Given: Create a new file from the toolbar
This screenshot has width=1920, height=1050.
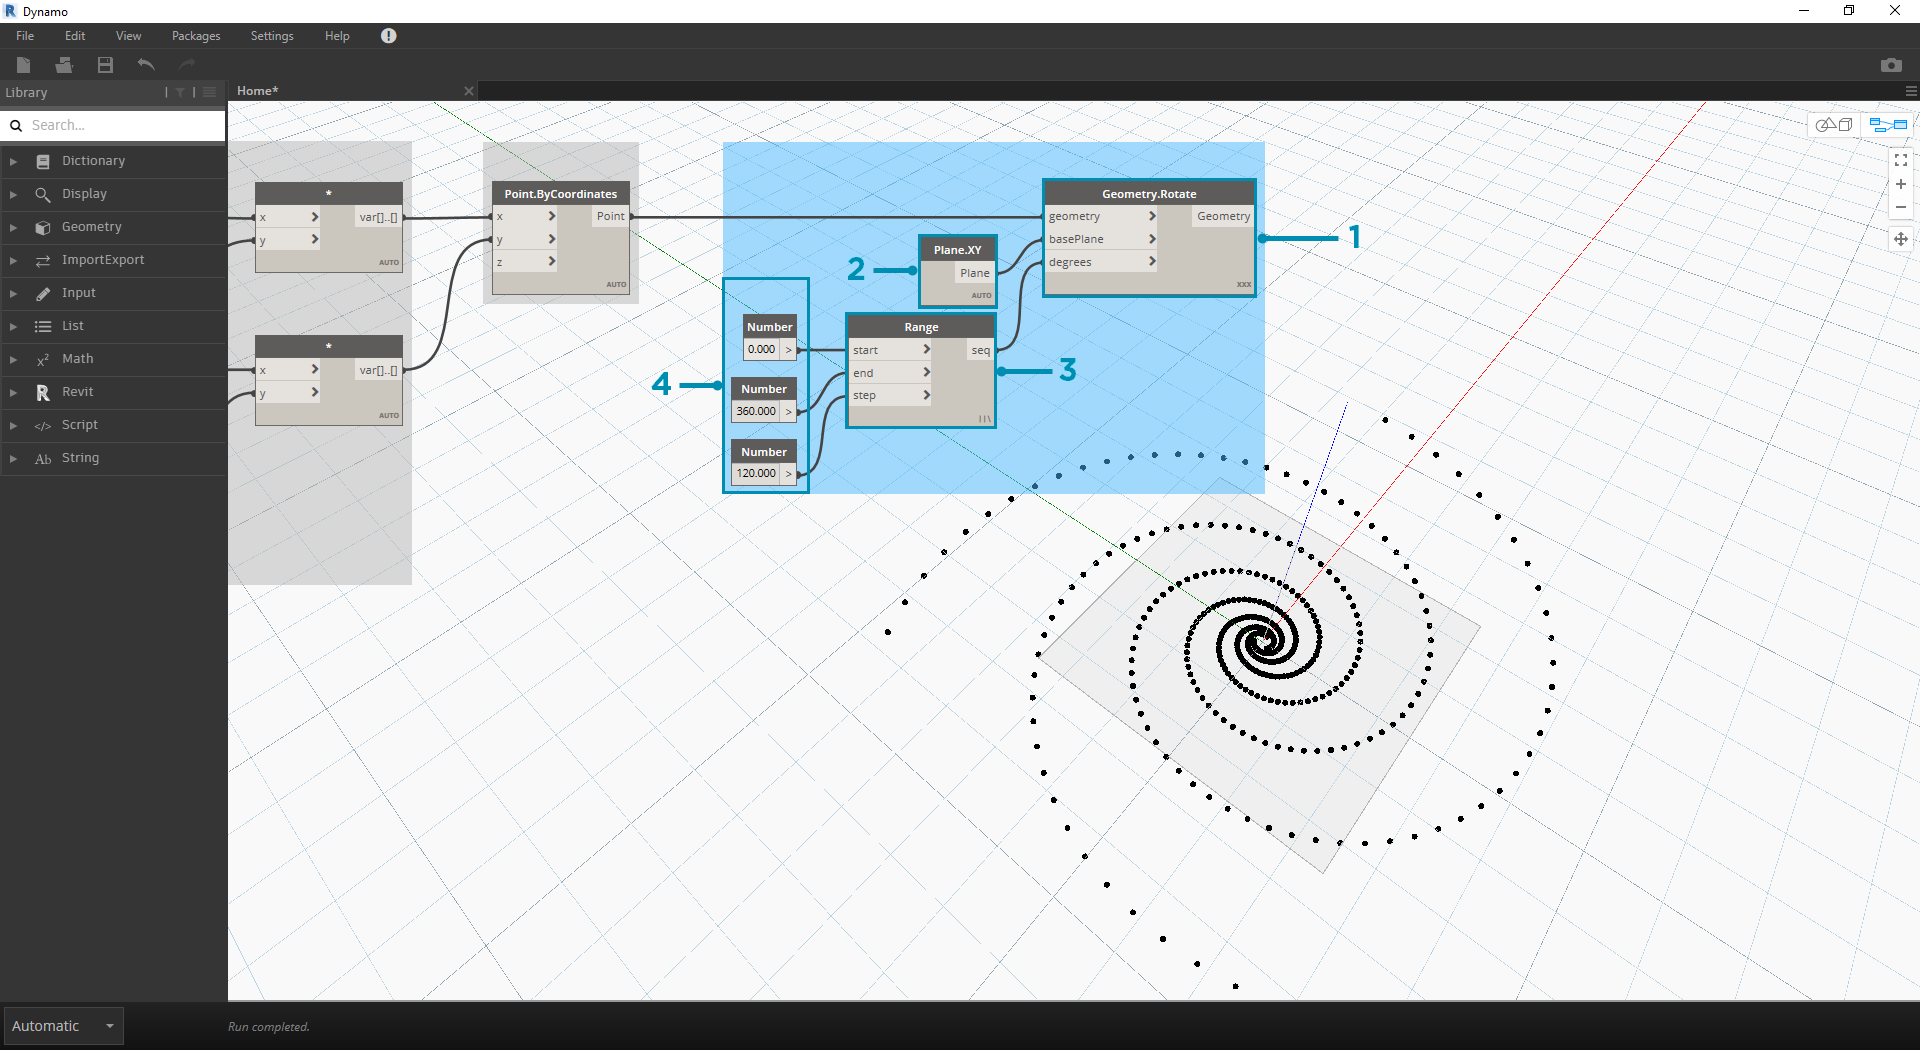Looking at the screenshot, I should coord(24,65).
